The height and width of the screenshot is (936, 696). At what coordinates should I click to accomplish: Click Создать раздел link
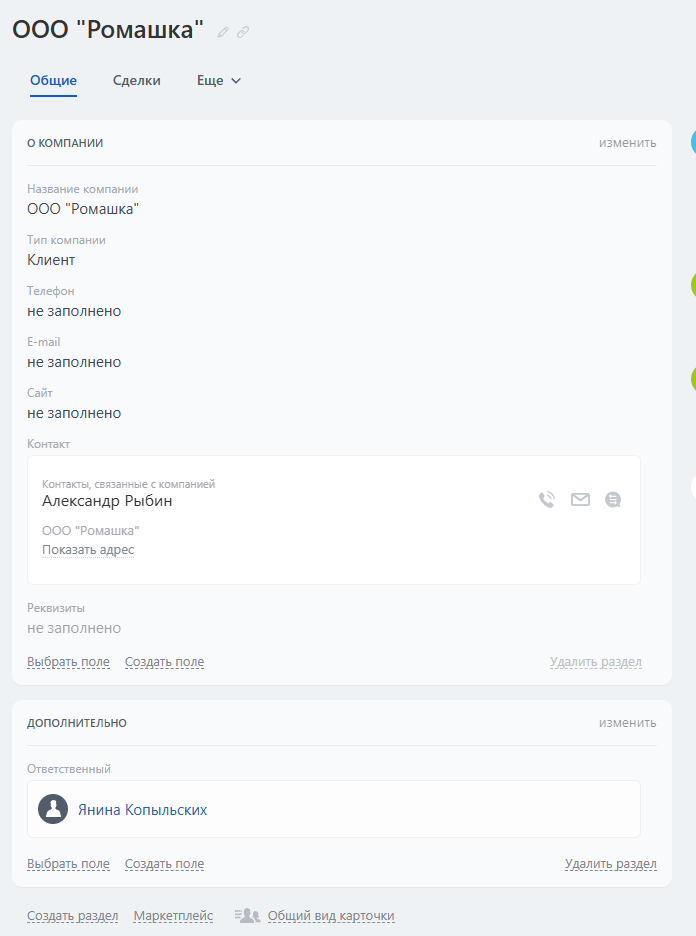pyautogui.click(x=72, y=916)
